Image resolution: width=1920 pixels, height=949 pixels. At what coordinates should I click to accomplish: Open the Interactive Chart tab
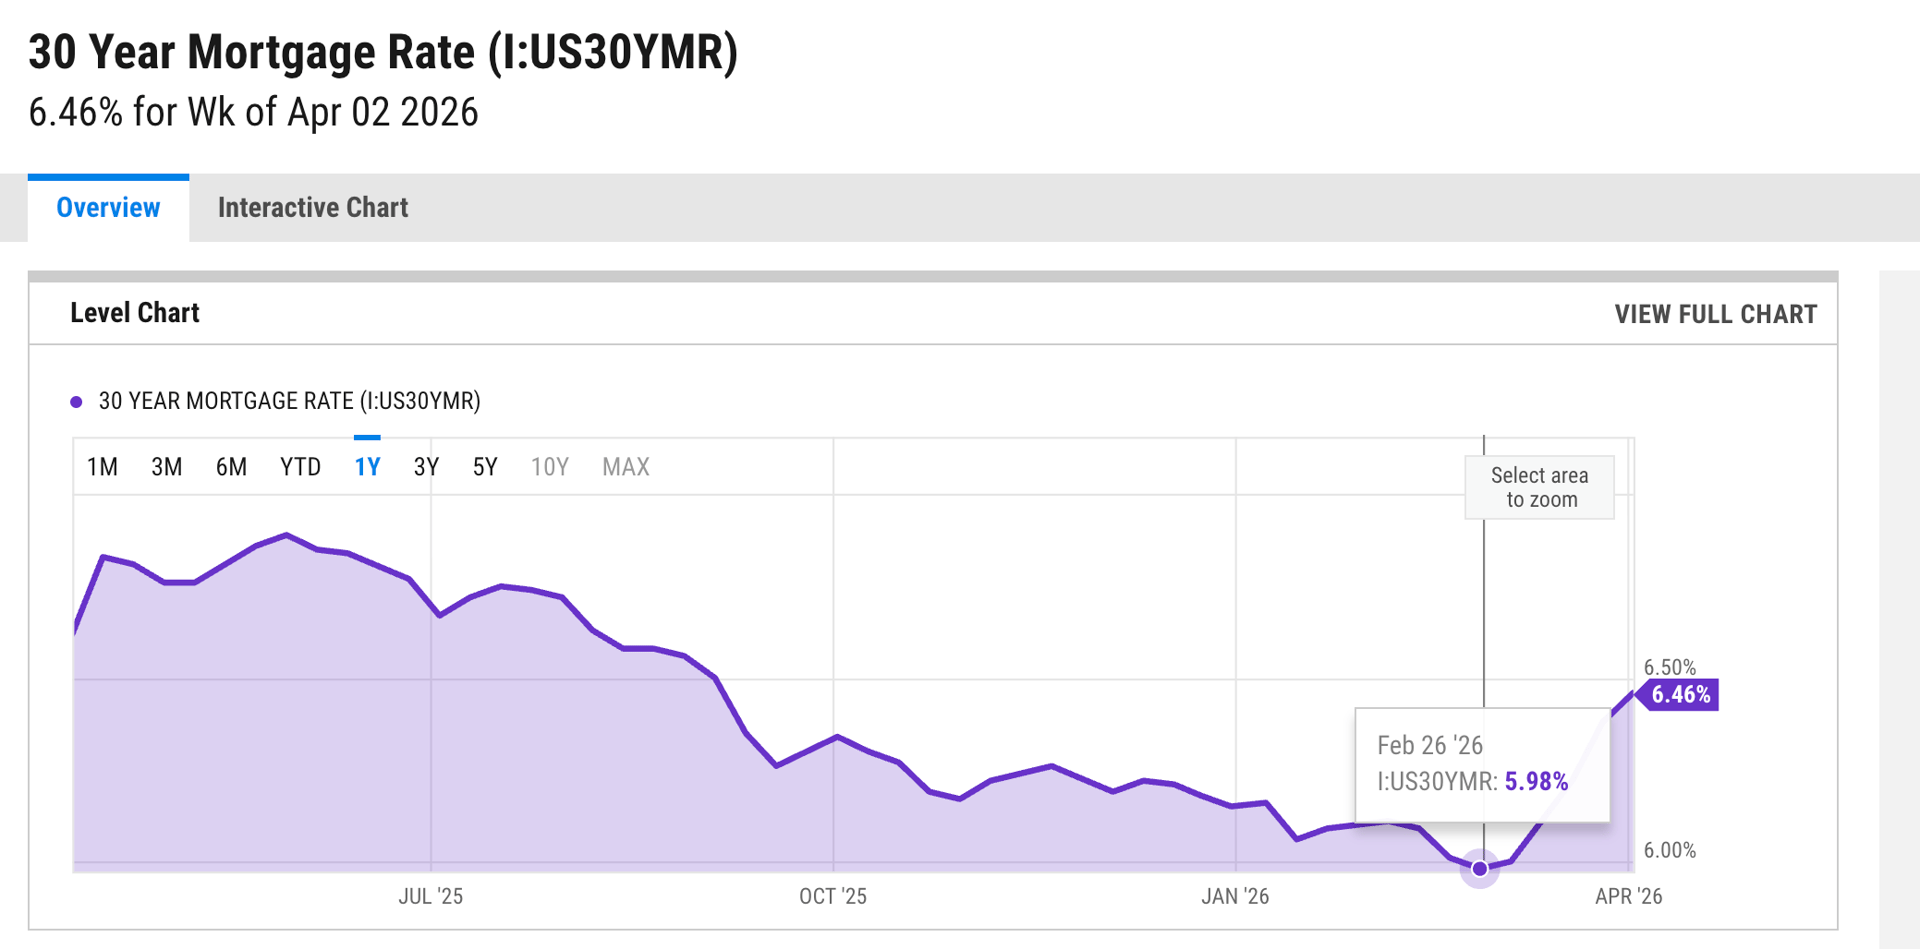[x=312, y=208]
